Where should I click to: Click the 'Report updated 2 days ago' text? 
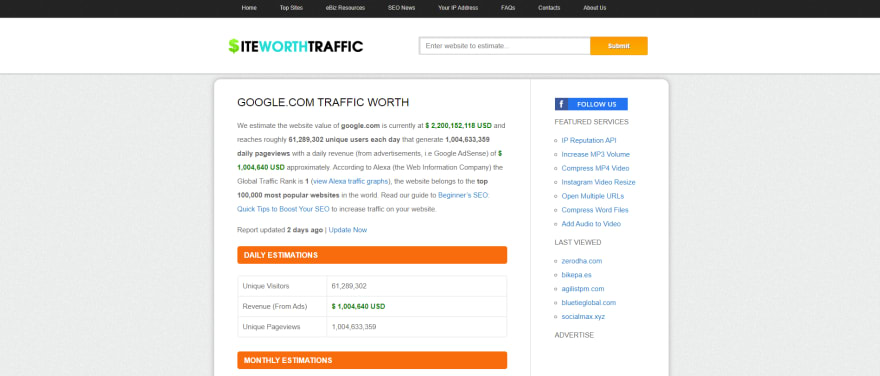(x=280, y=230)
